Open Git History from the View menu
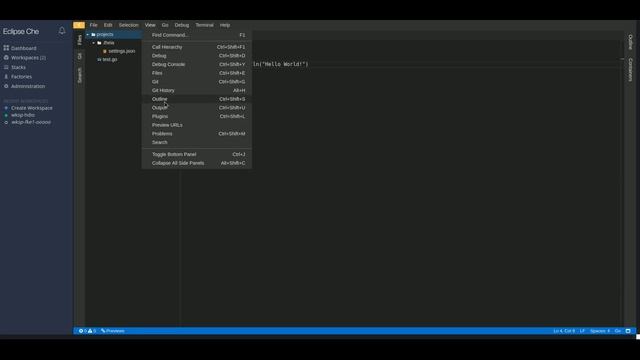 [x=197, y=90]
